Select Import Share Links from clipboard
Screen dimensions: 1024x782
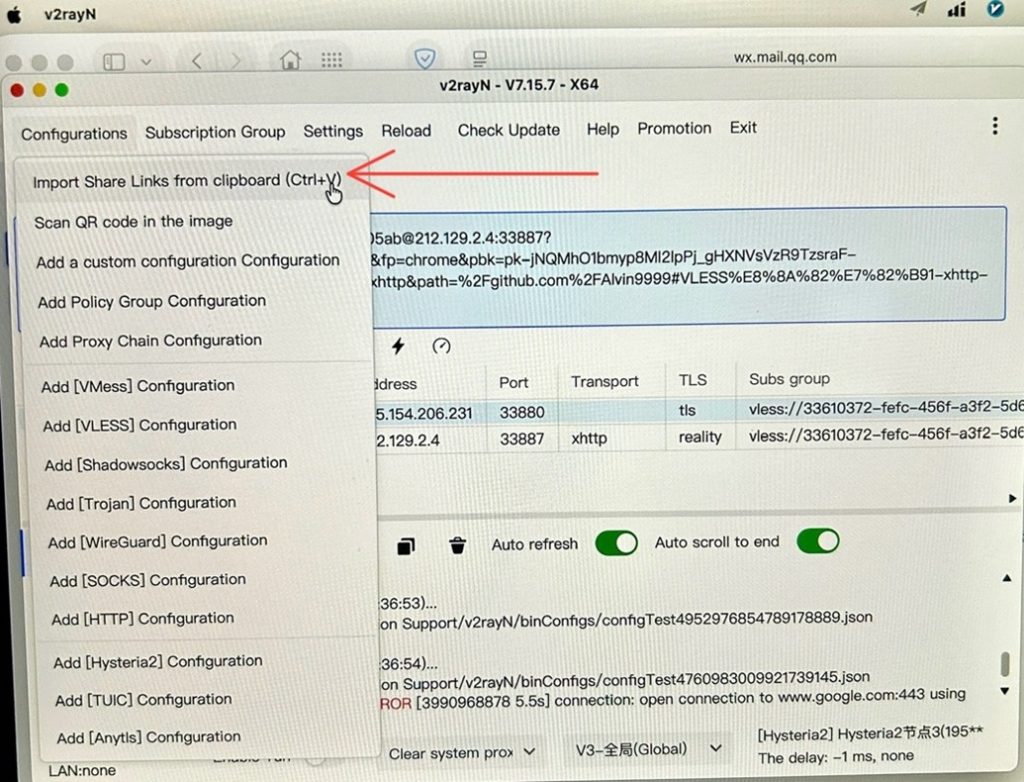[186, 181]
